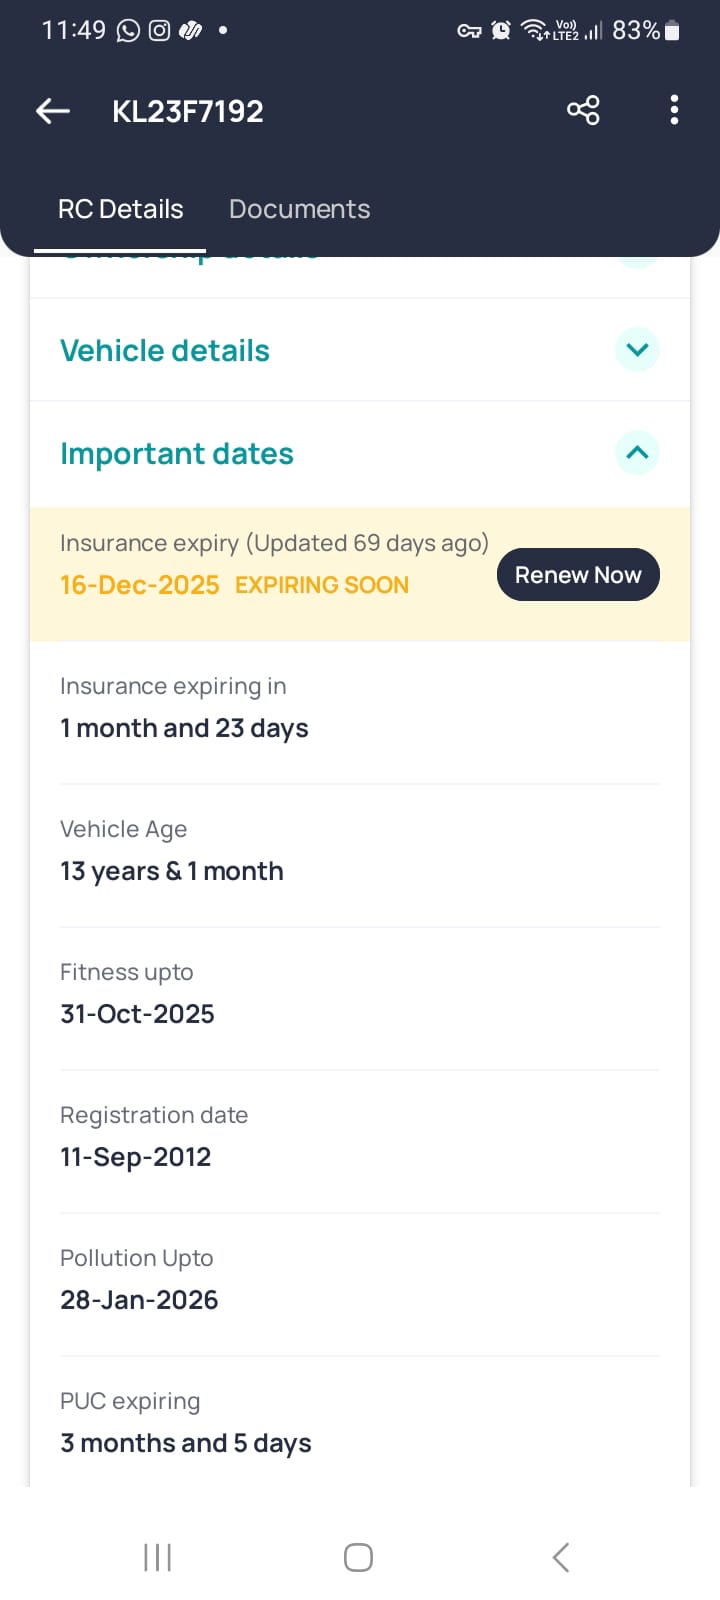Tap the alarm clock status icon

tap(501, 31)
